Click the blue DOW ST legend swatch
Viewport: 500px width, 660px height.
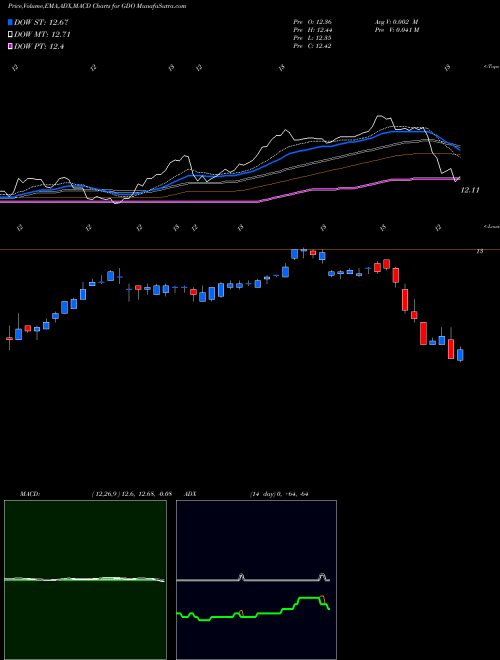11,22
